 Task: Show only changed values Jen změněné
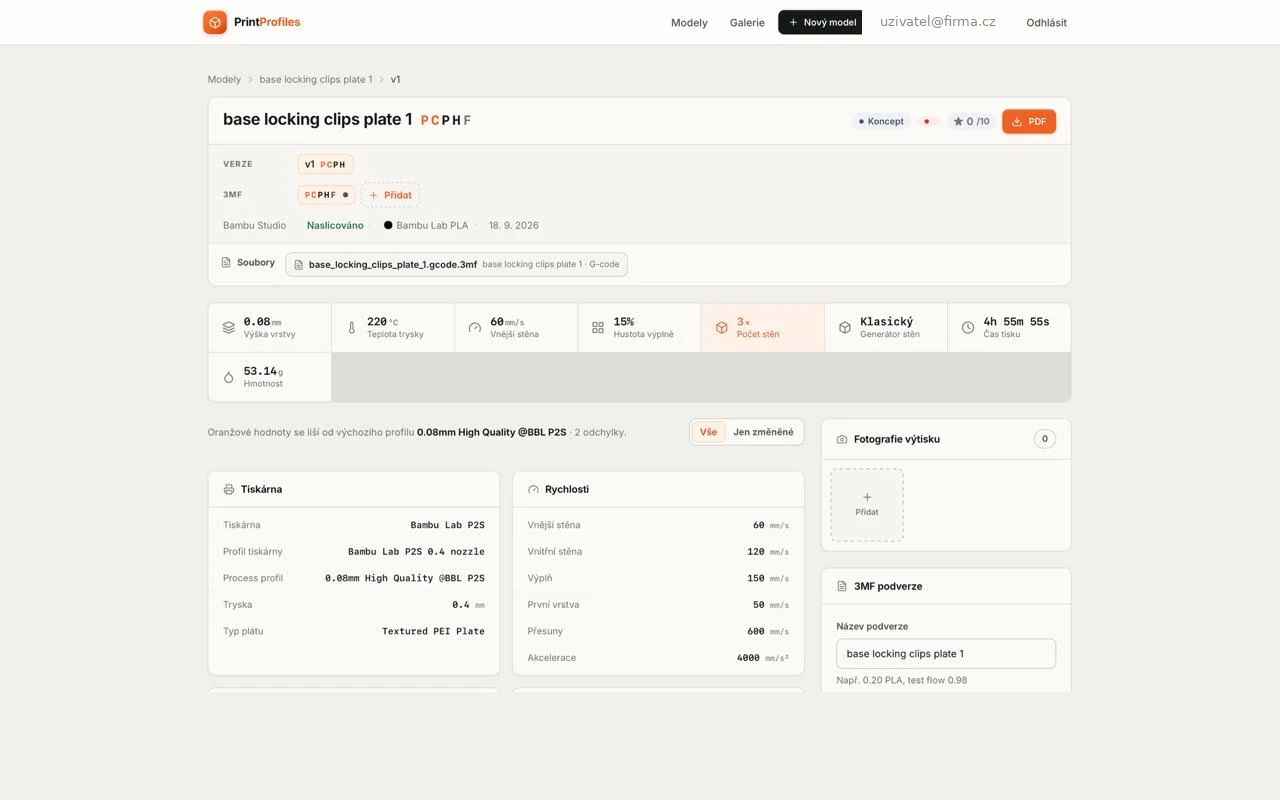[x=763, y=432]
